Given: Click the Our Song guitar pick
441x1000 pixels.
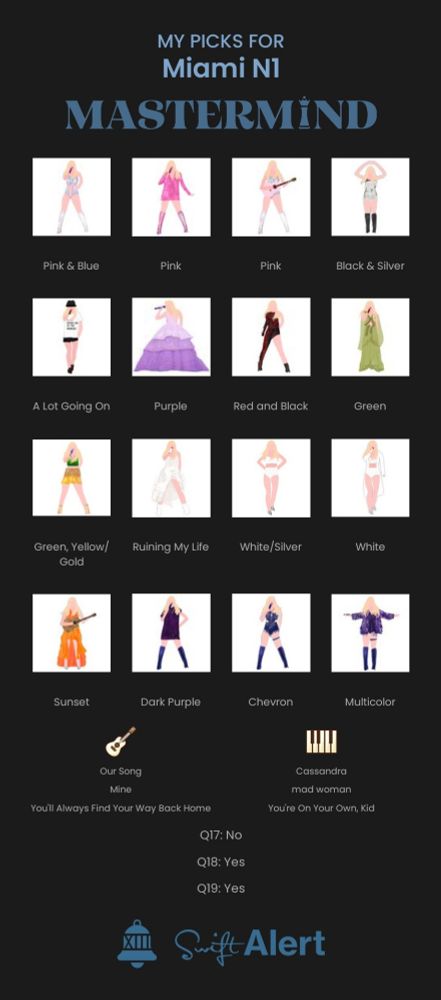Looking at the screenshot, I should (121, 771).
